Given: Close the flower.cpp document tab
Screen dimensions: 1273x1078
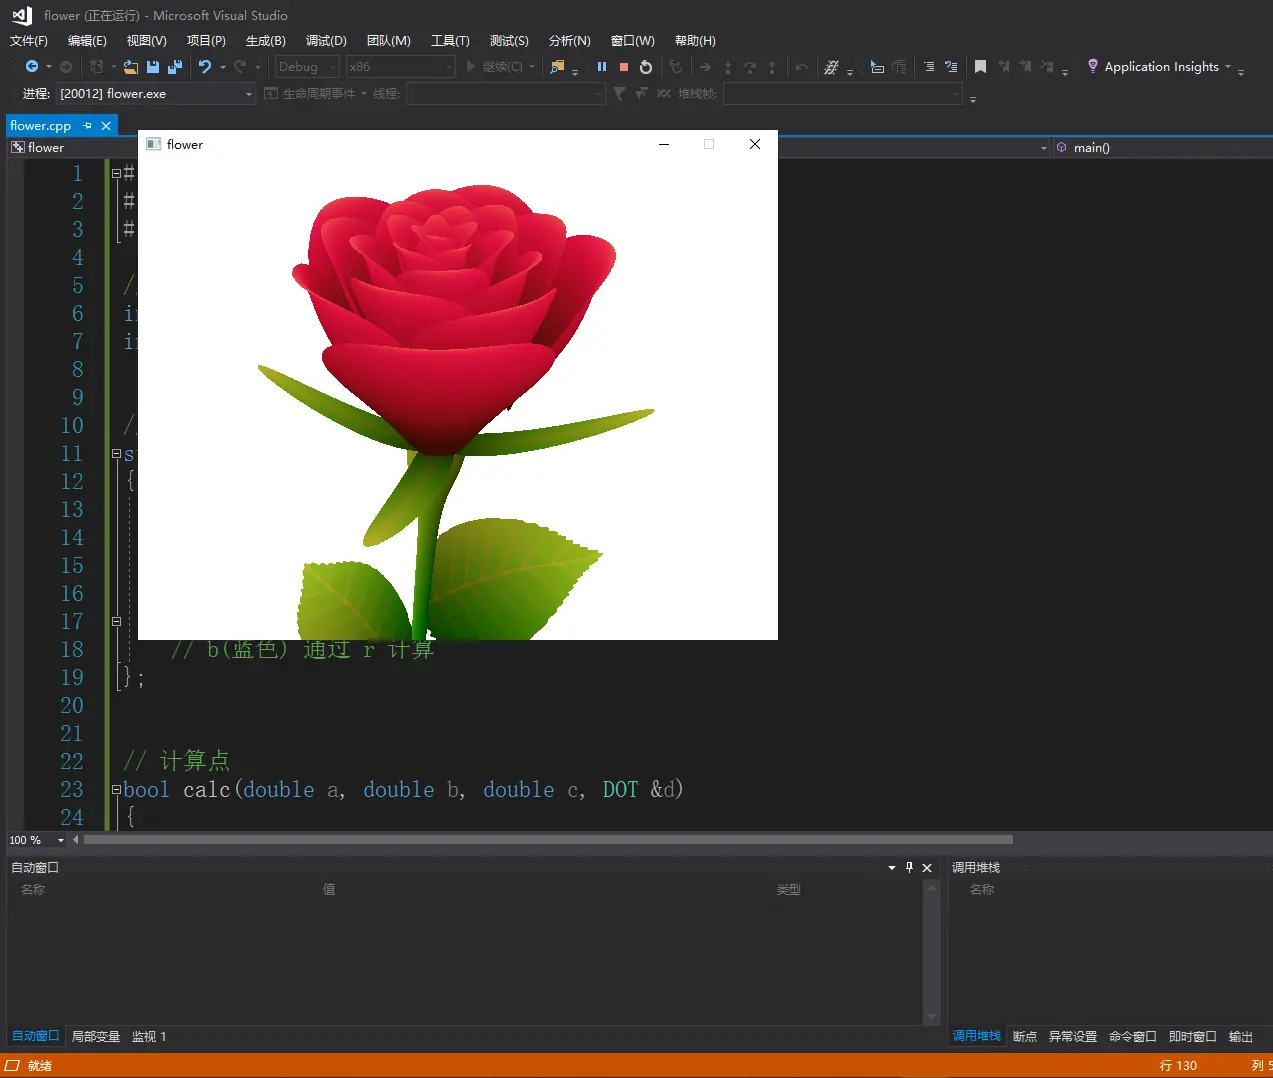Looking at the screenshot, I should 106,126.
